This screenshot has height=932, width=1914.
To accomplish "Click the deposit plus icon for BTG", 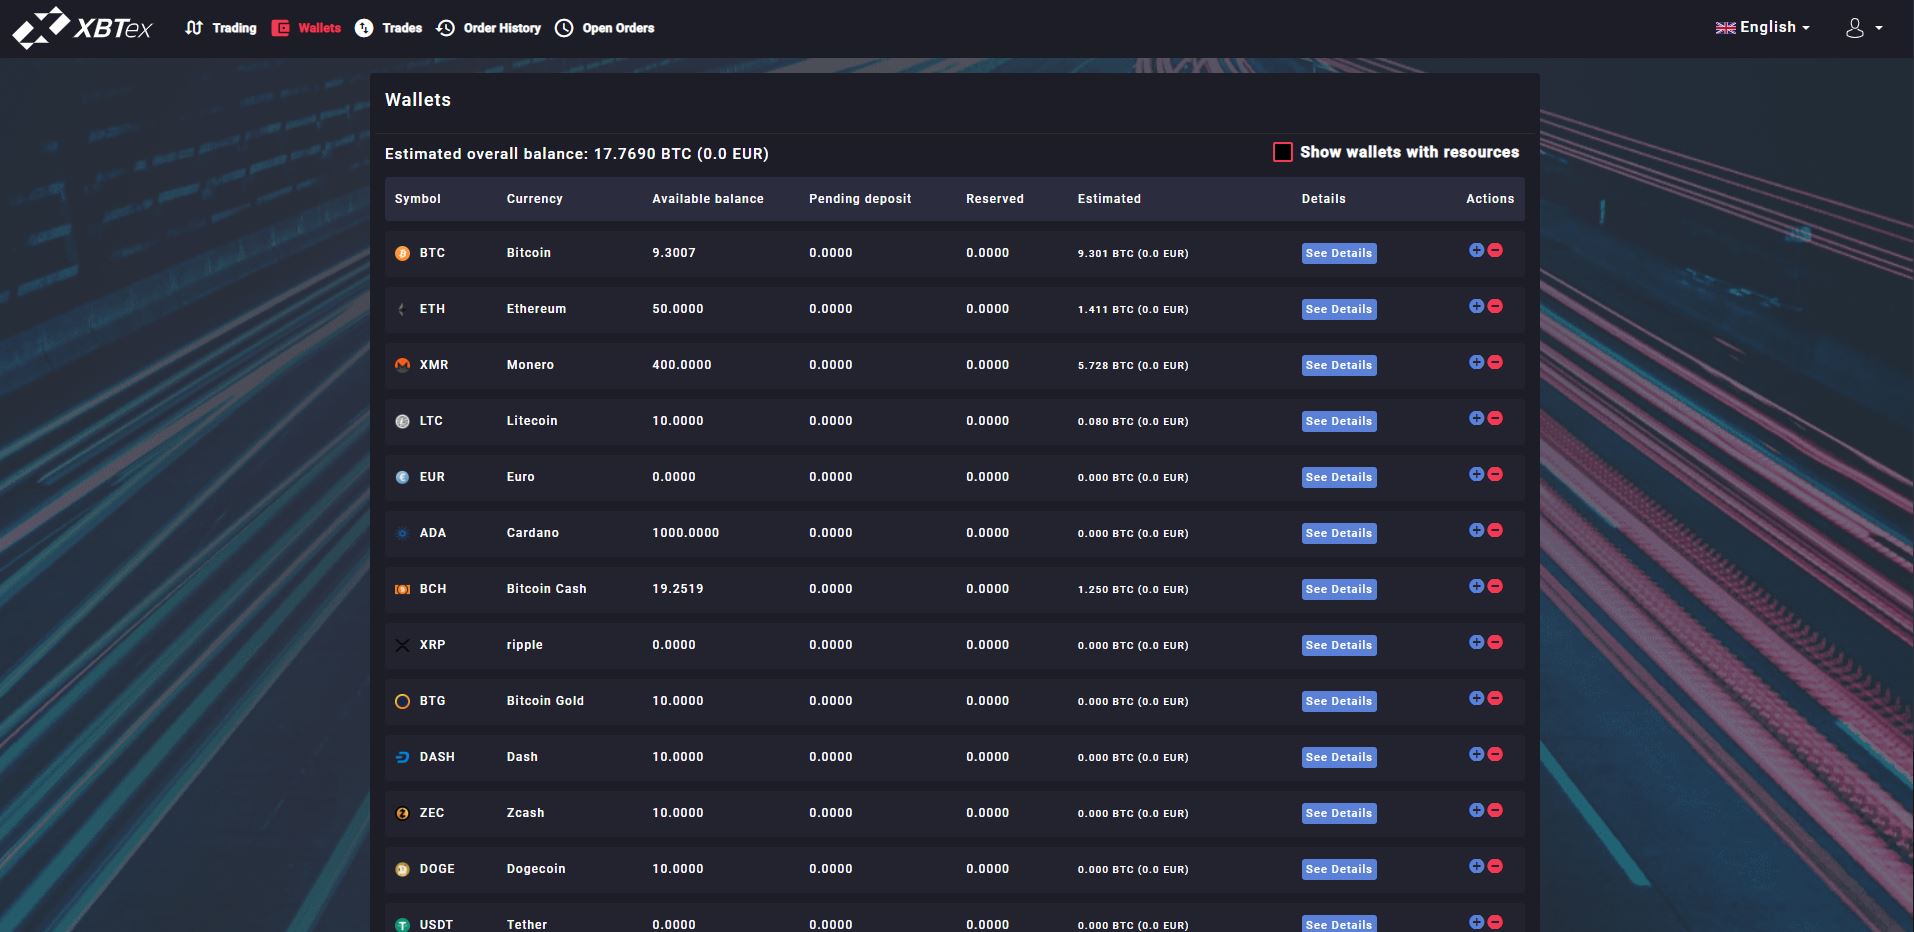I will coord(1476,698).
